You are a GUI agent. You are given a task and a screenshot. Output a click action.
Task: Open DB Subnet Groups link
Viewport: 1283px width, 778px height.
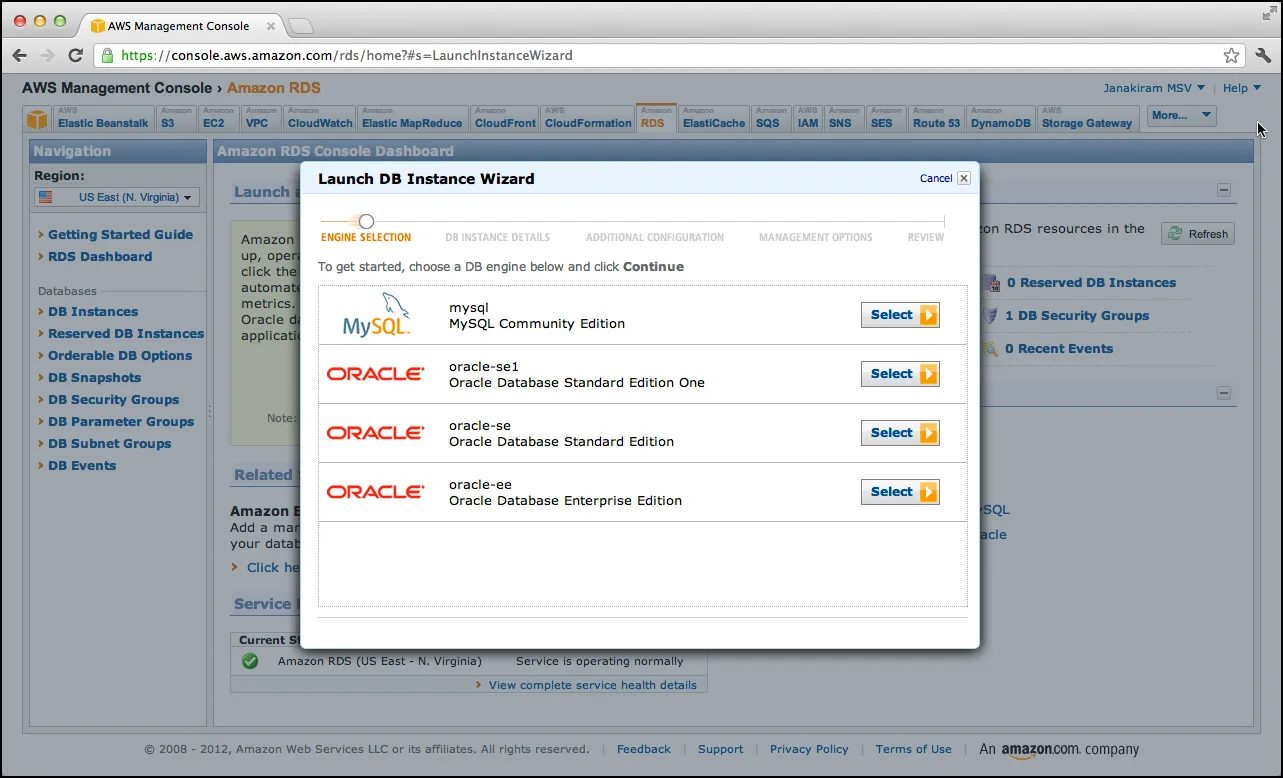point(110,443)
